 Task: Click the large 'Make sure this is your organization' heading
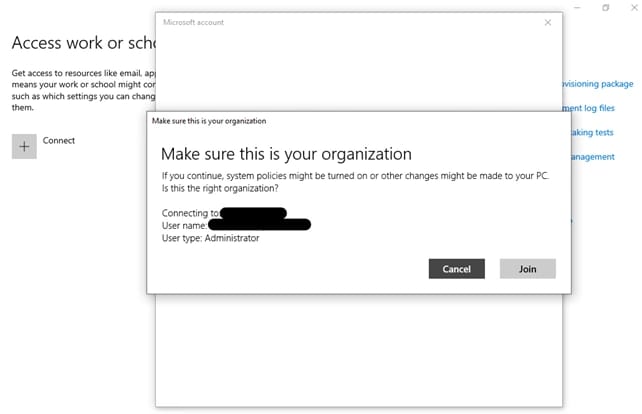click(286, 154)
